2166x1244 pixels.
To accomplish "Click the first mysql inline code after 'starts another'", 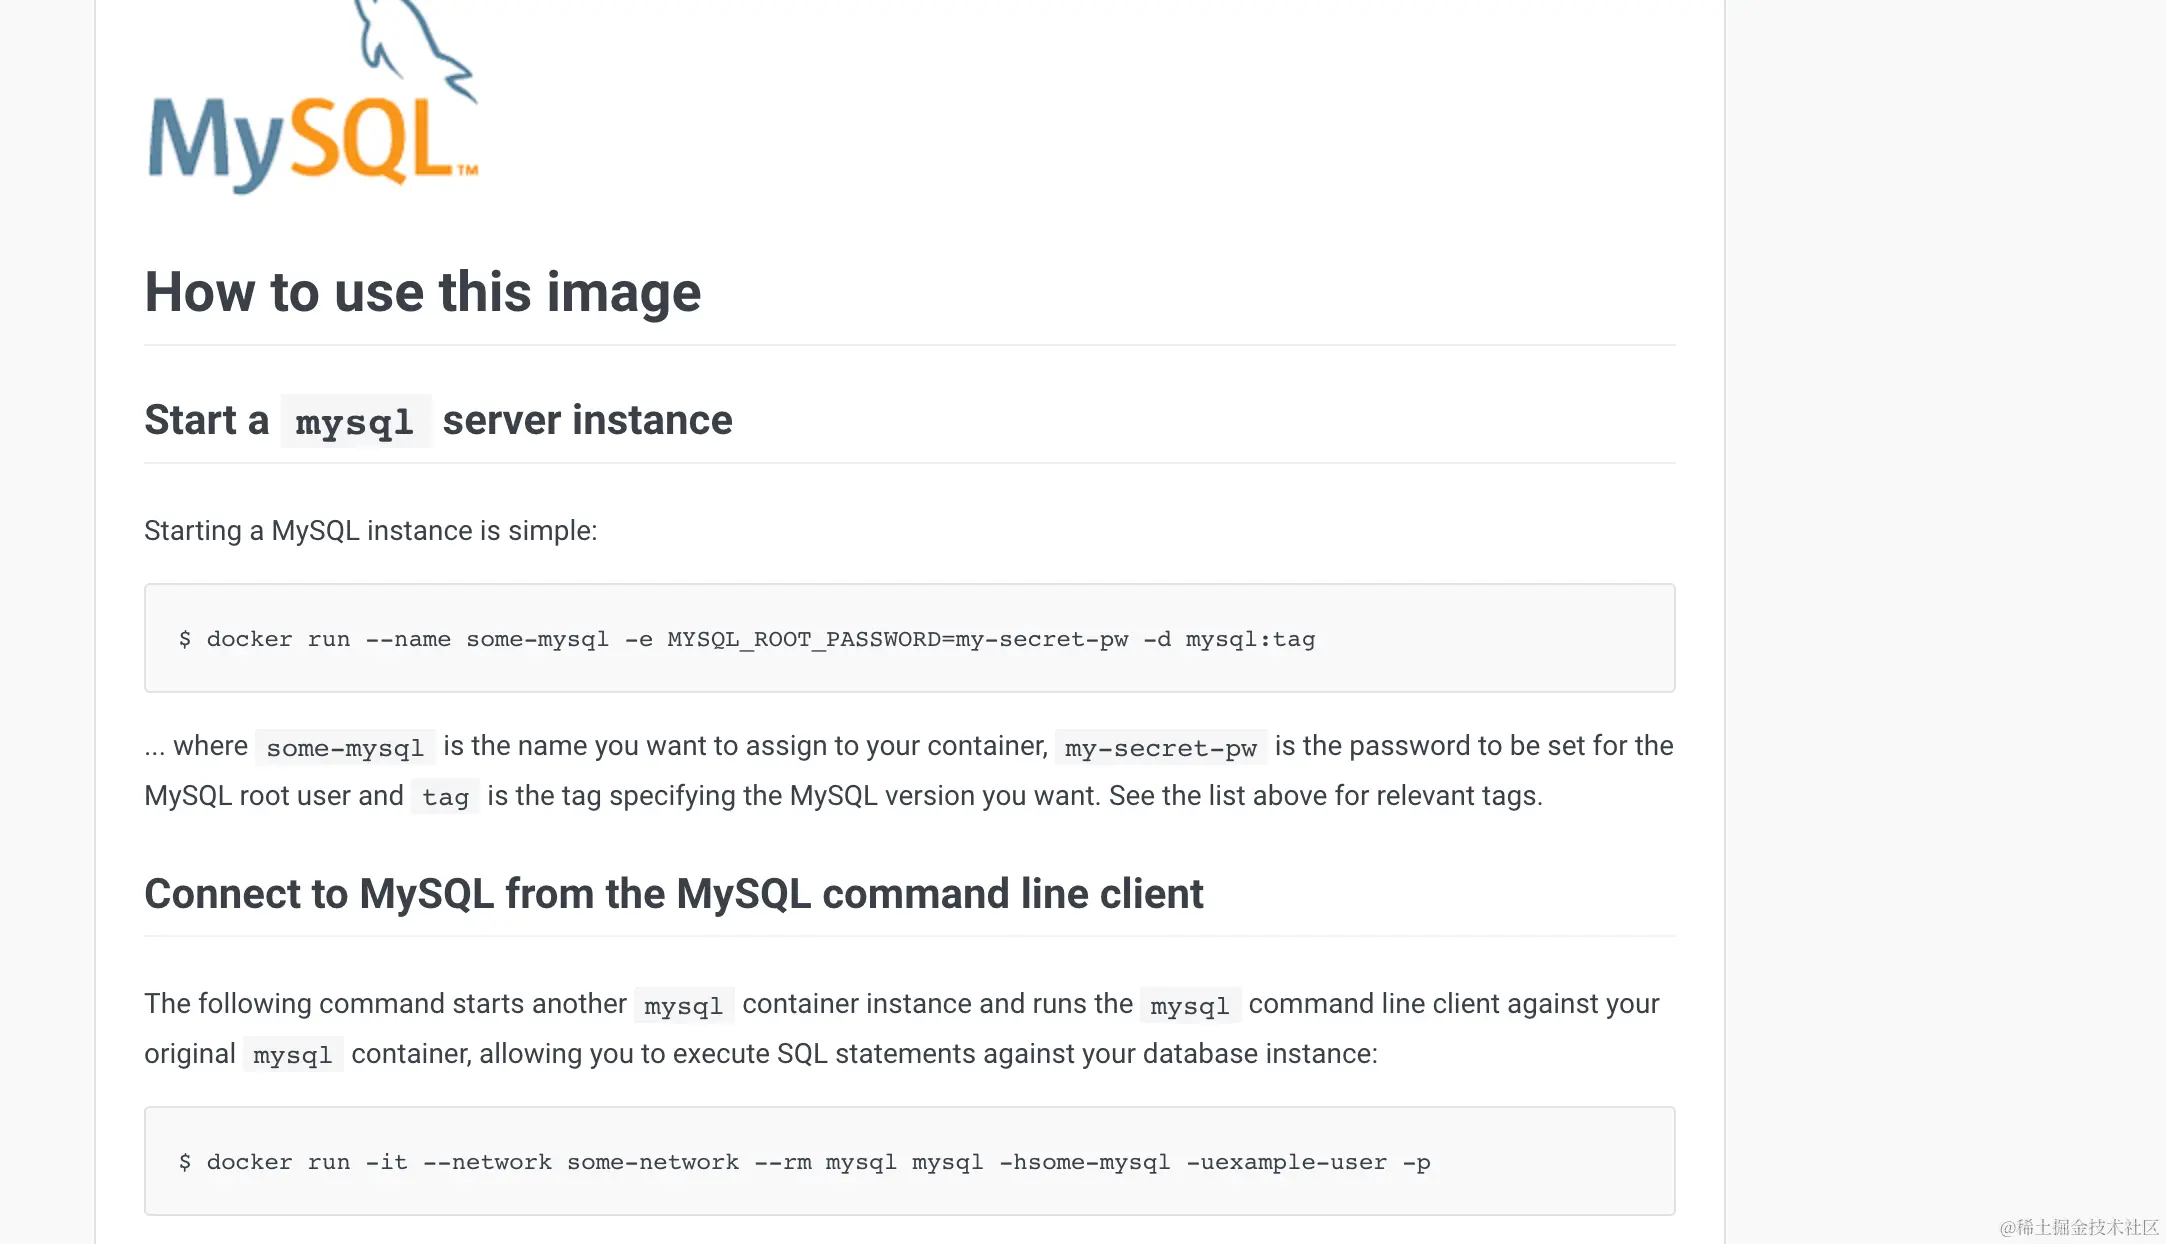I will click(x=683, y=1005).
